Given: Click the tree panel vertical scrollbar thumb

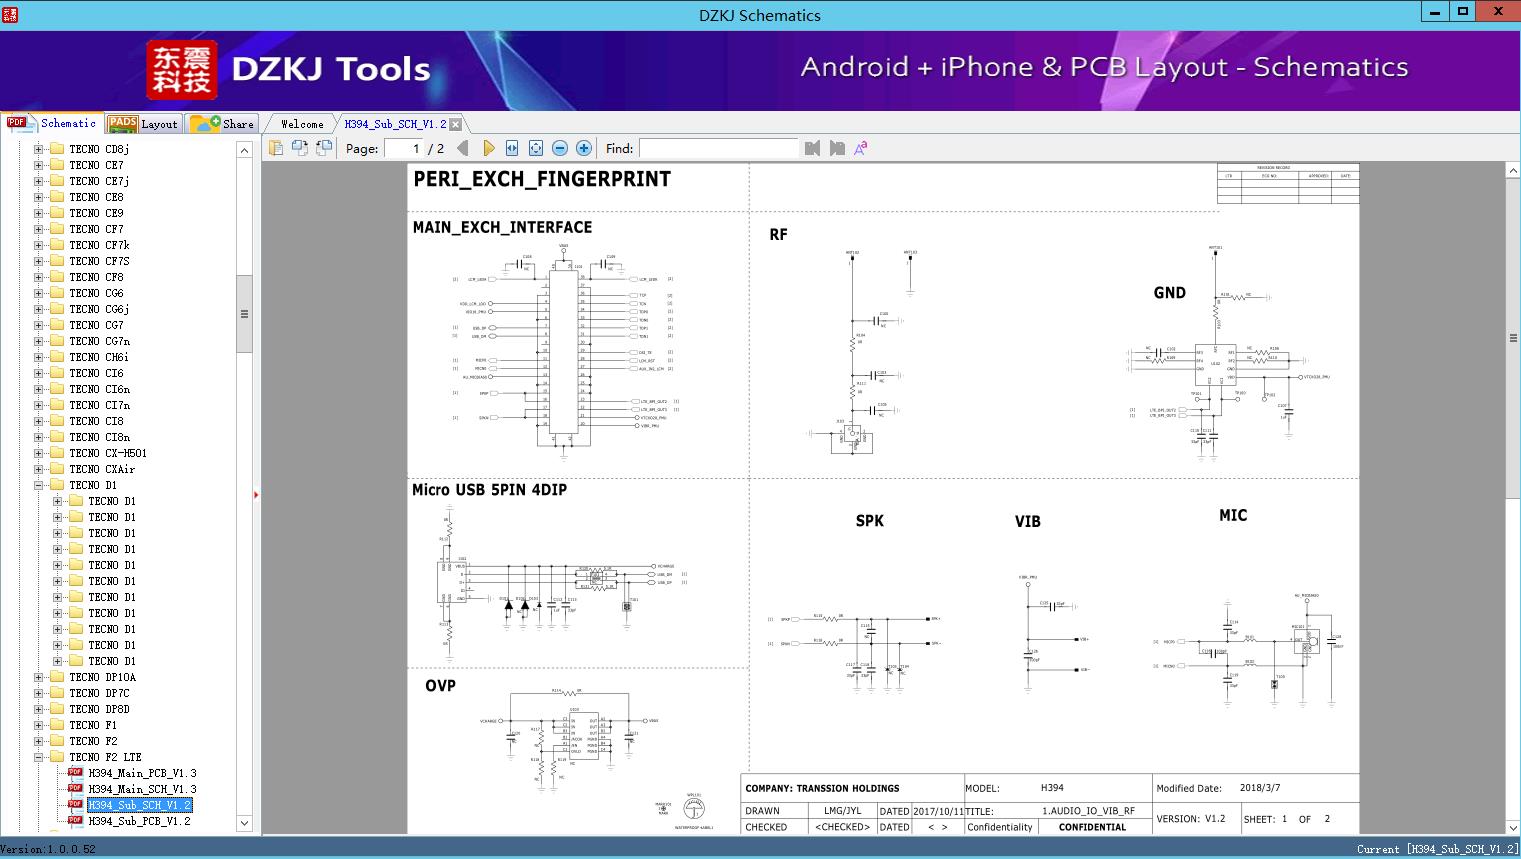Looking at the screenshot, I should [244, 314].
